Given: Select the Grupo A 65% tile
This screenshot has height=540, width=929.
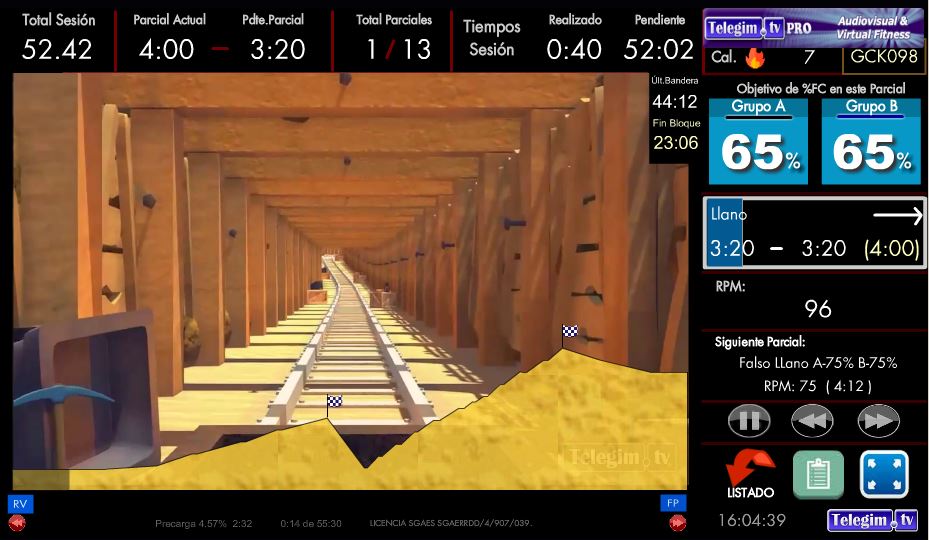Looking at the screenshot, I should point(758,142).
